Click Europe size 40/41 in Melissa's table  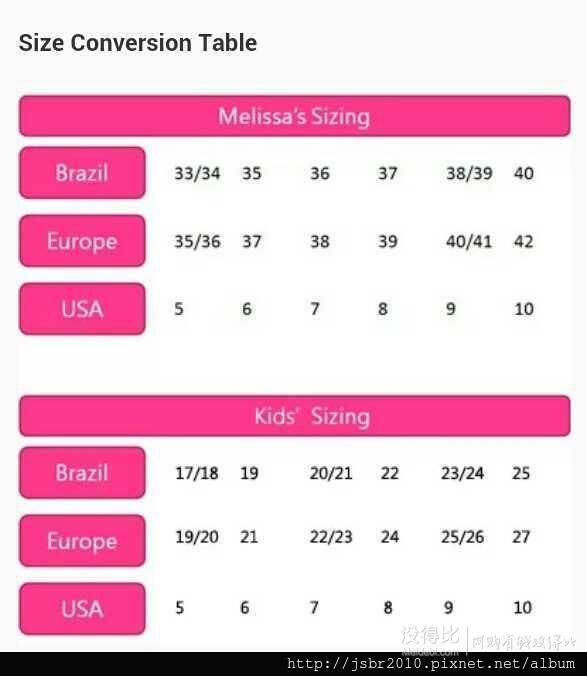coord(469,241)
